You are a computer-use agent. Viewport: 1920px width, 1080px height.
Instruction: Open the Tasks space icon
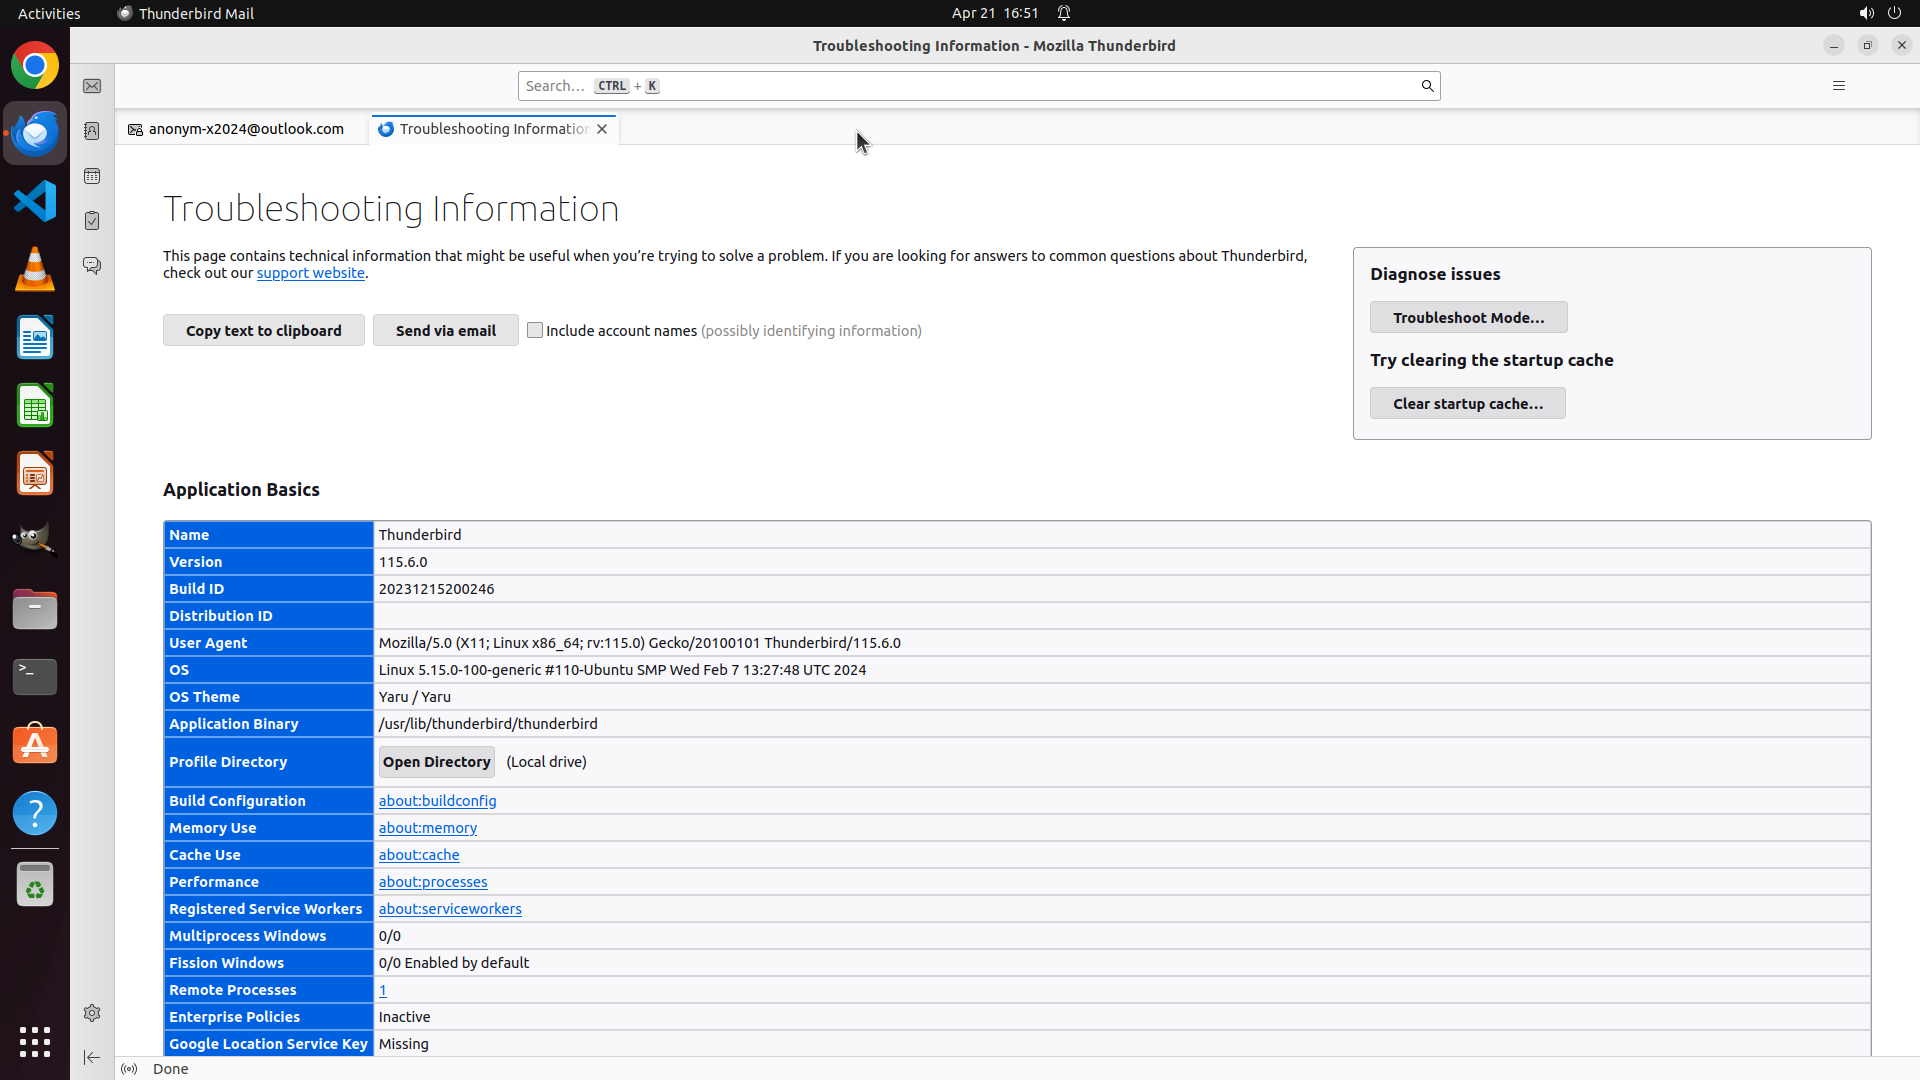[x=92, y=221]
